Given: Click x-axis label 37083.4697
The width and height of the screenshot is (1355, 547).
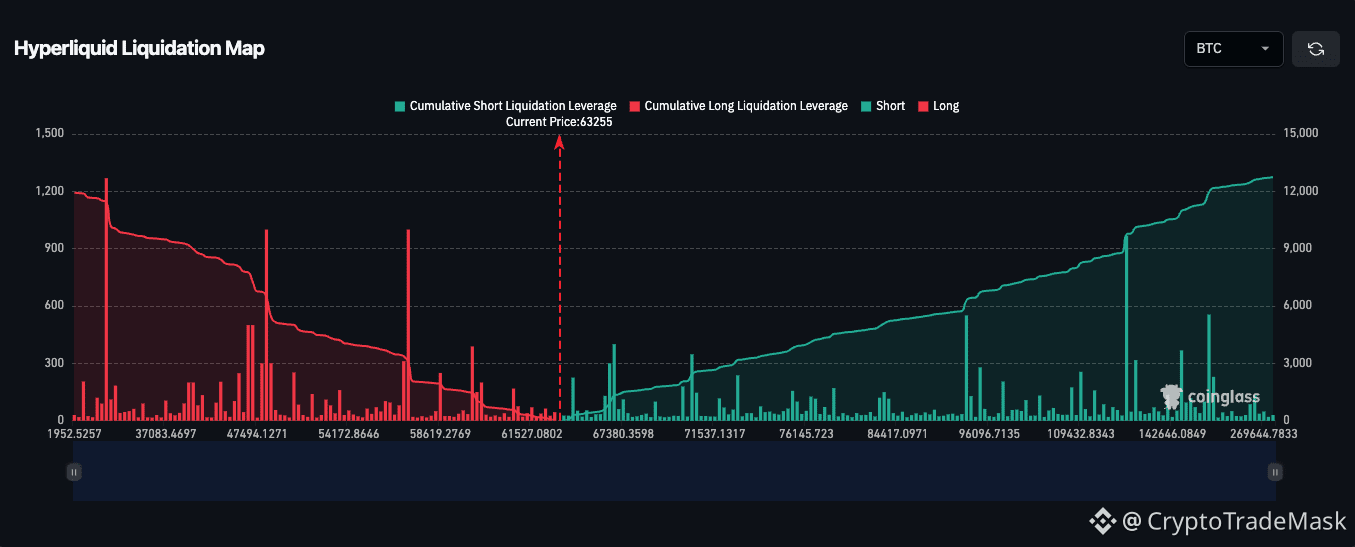Looking at the screenshot, I should [x=164, y=434].
